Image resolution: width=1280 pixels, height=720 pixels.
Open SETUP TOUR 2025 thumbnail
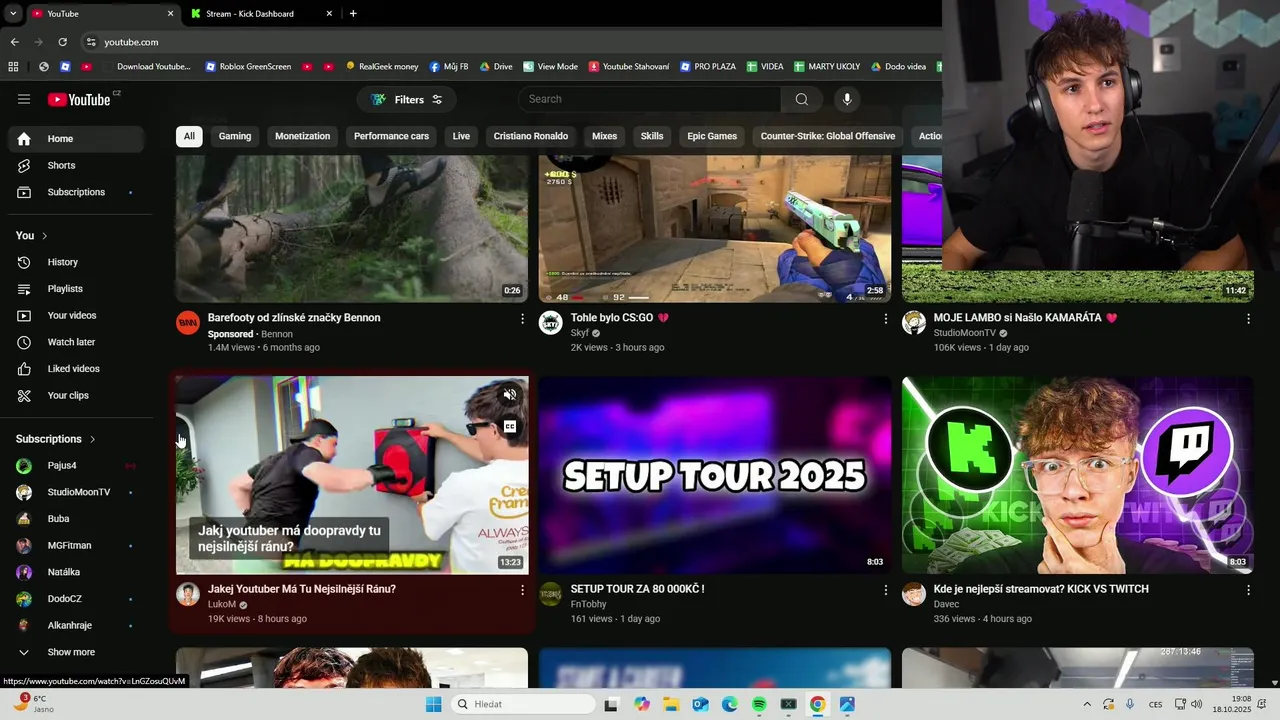coord(715,475)
